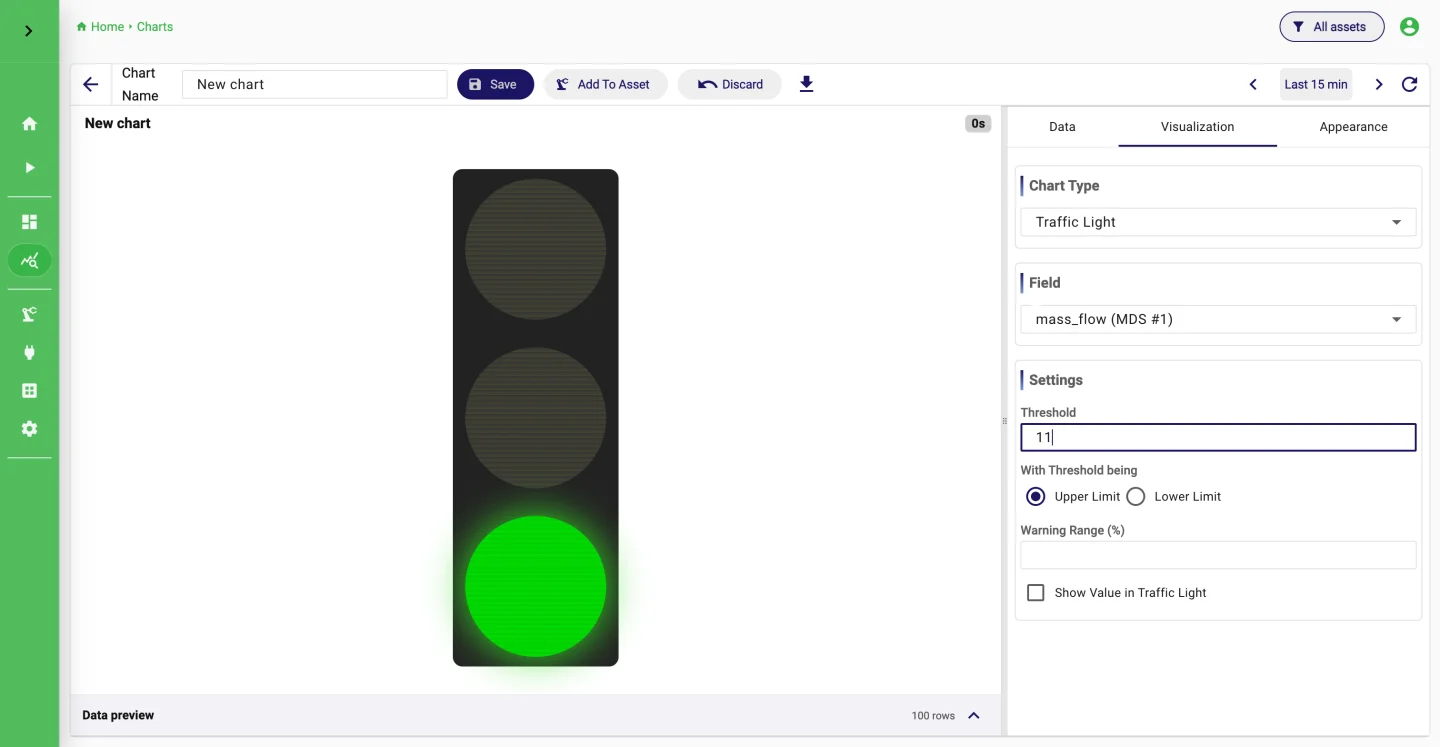The width and height of the screenshot is (1440, 747).
Task: Follow the Home breadcrumb link
Action: (x=100, y=27)
